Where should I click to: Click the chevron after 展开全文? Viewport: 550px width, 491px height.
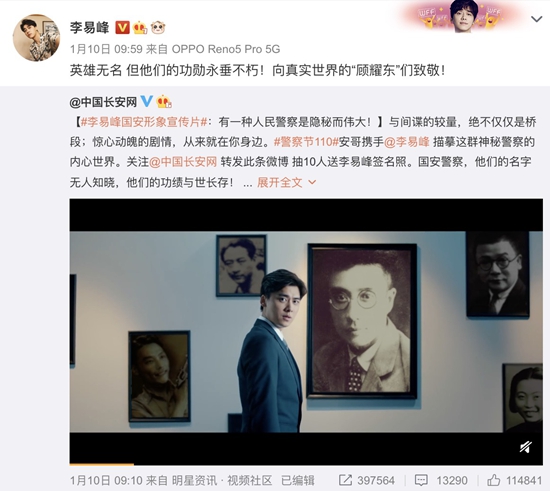pos(312,182)
